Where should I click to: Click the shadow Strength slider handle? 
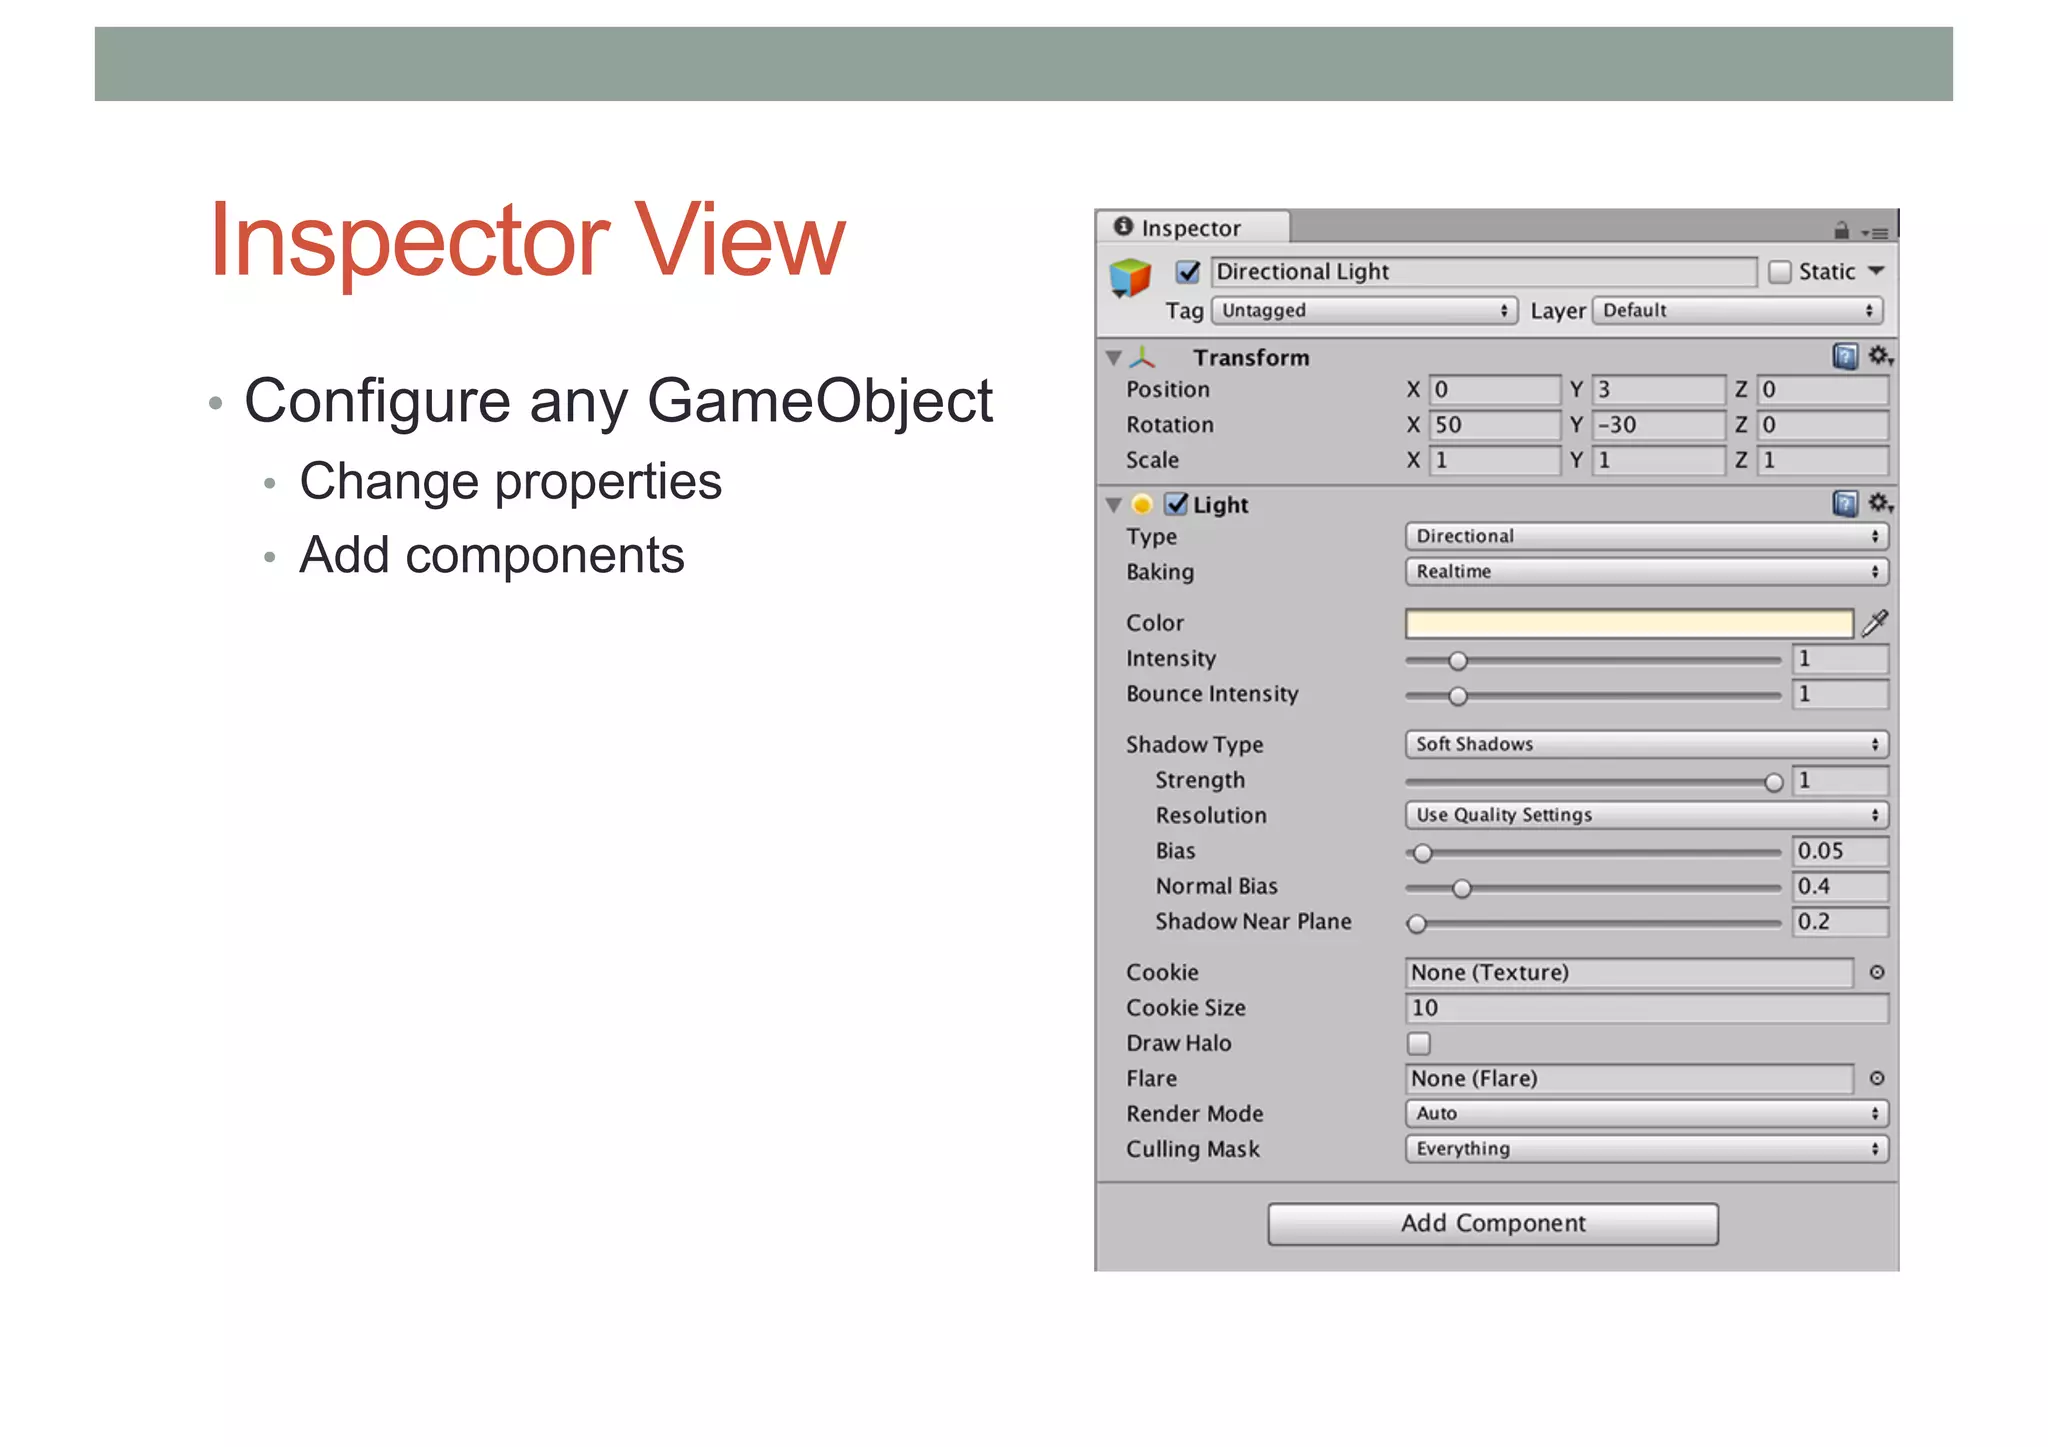(1773, 782)
